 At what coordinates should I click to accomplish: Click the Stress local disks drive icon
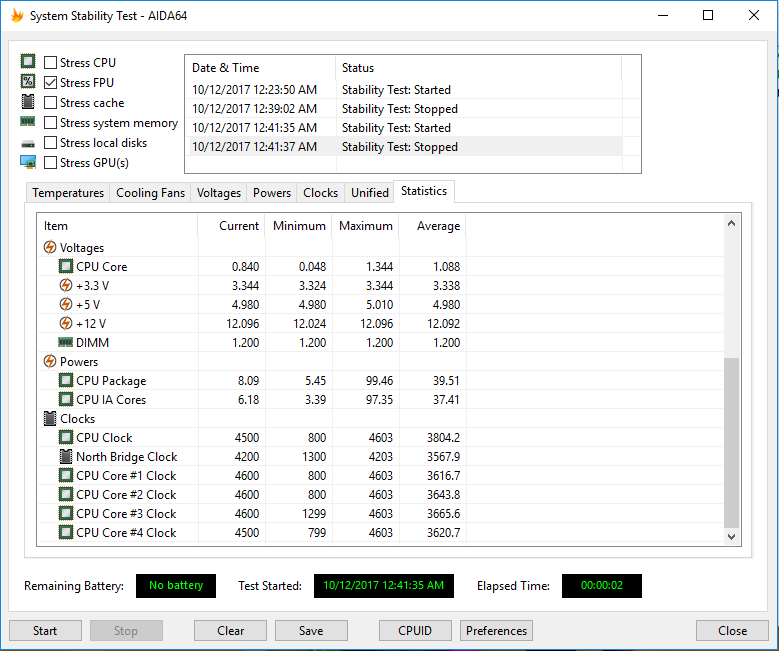[x=28, y=144]
